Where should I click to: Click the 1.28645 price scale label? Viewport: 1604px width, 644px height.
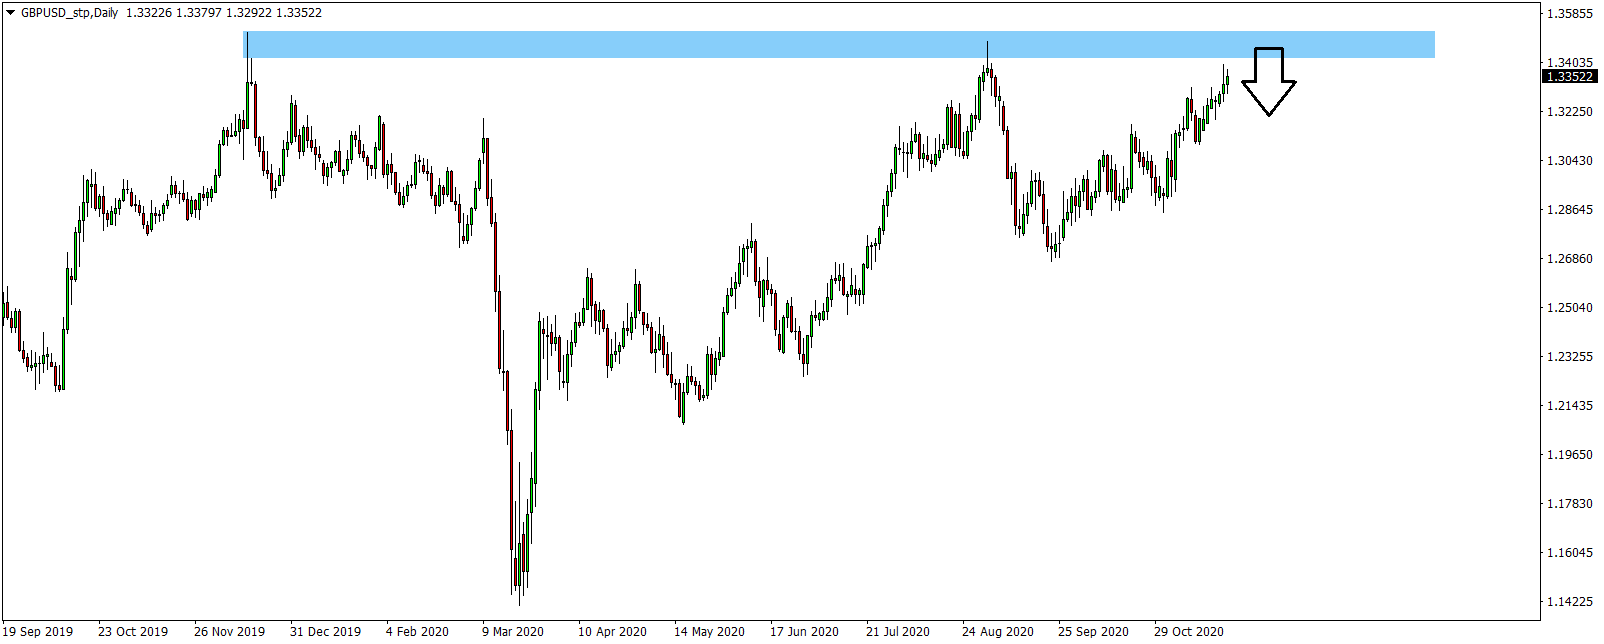click(1570, 210)
